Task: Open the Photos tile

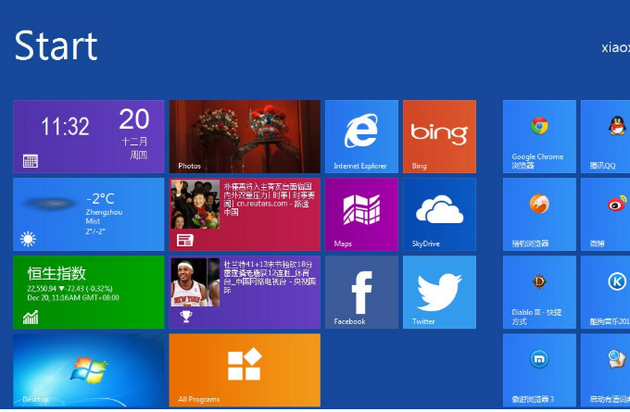Action: tap(244, 136)
